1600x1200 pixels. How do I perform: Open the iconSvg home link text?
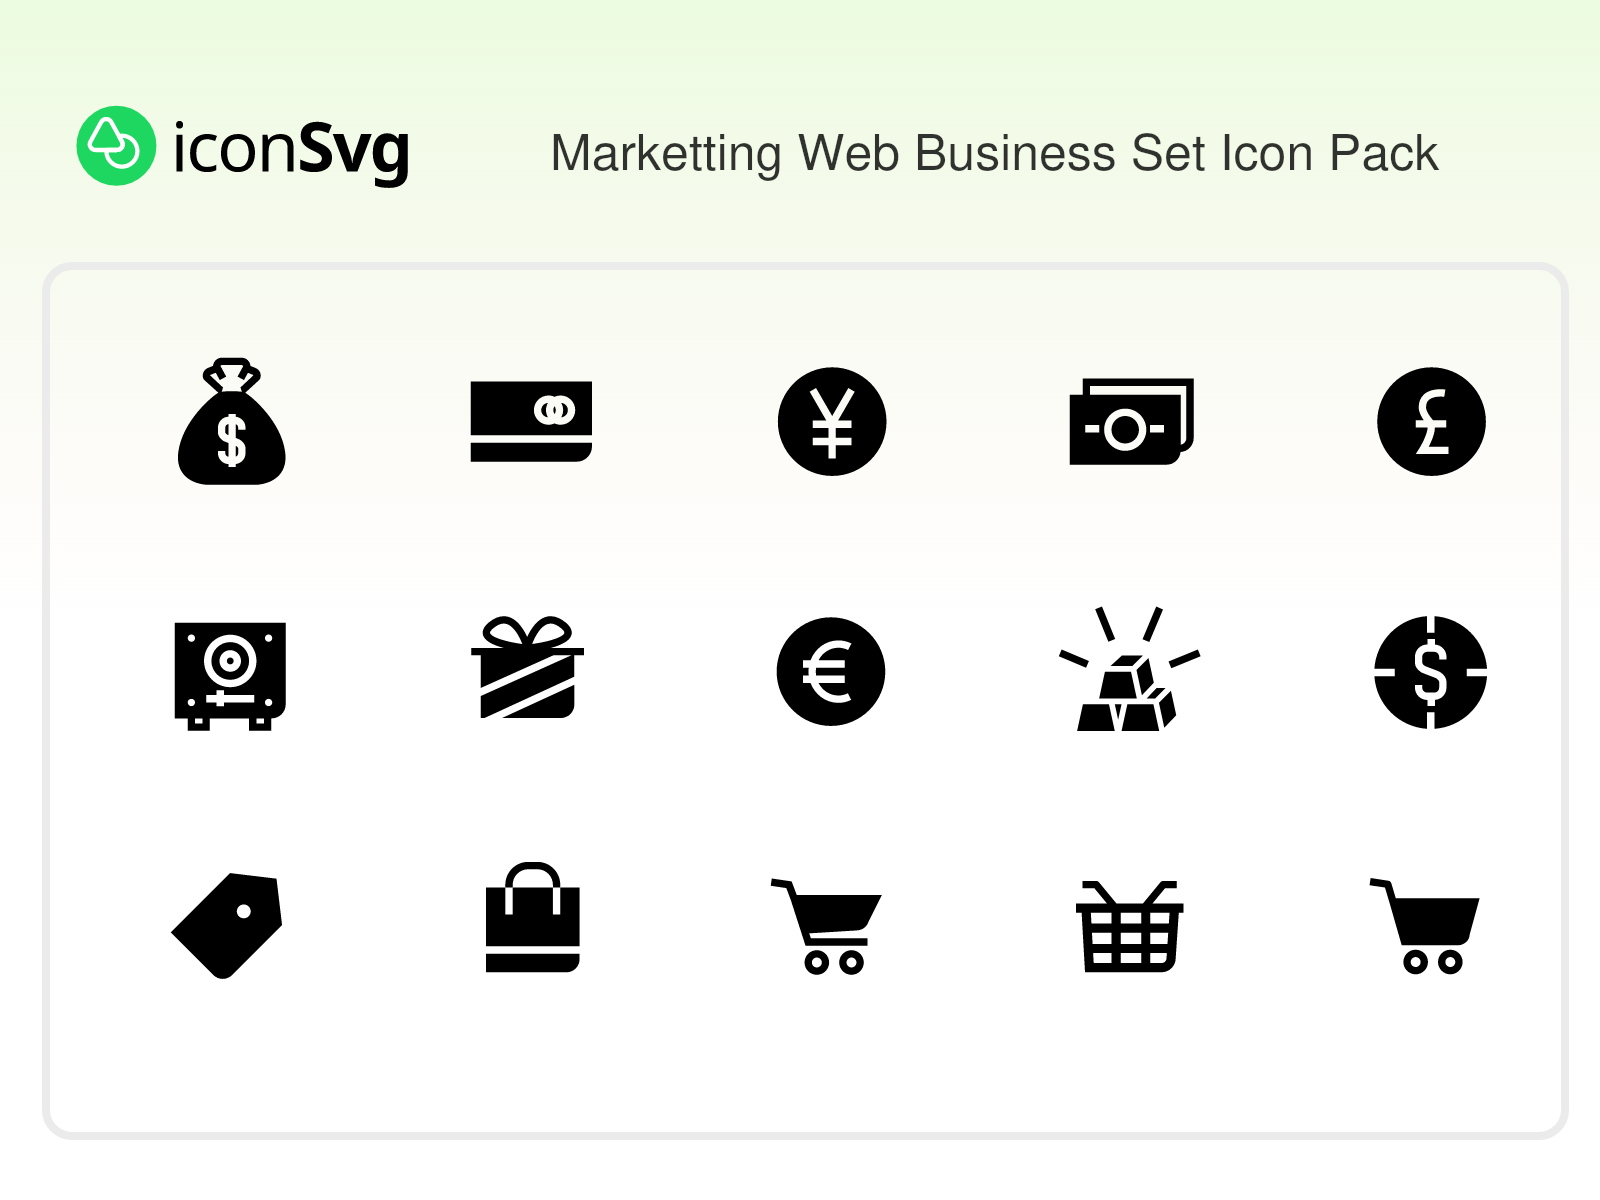291,150
